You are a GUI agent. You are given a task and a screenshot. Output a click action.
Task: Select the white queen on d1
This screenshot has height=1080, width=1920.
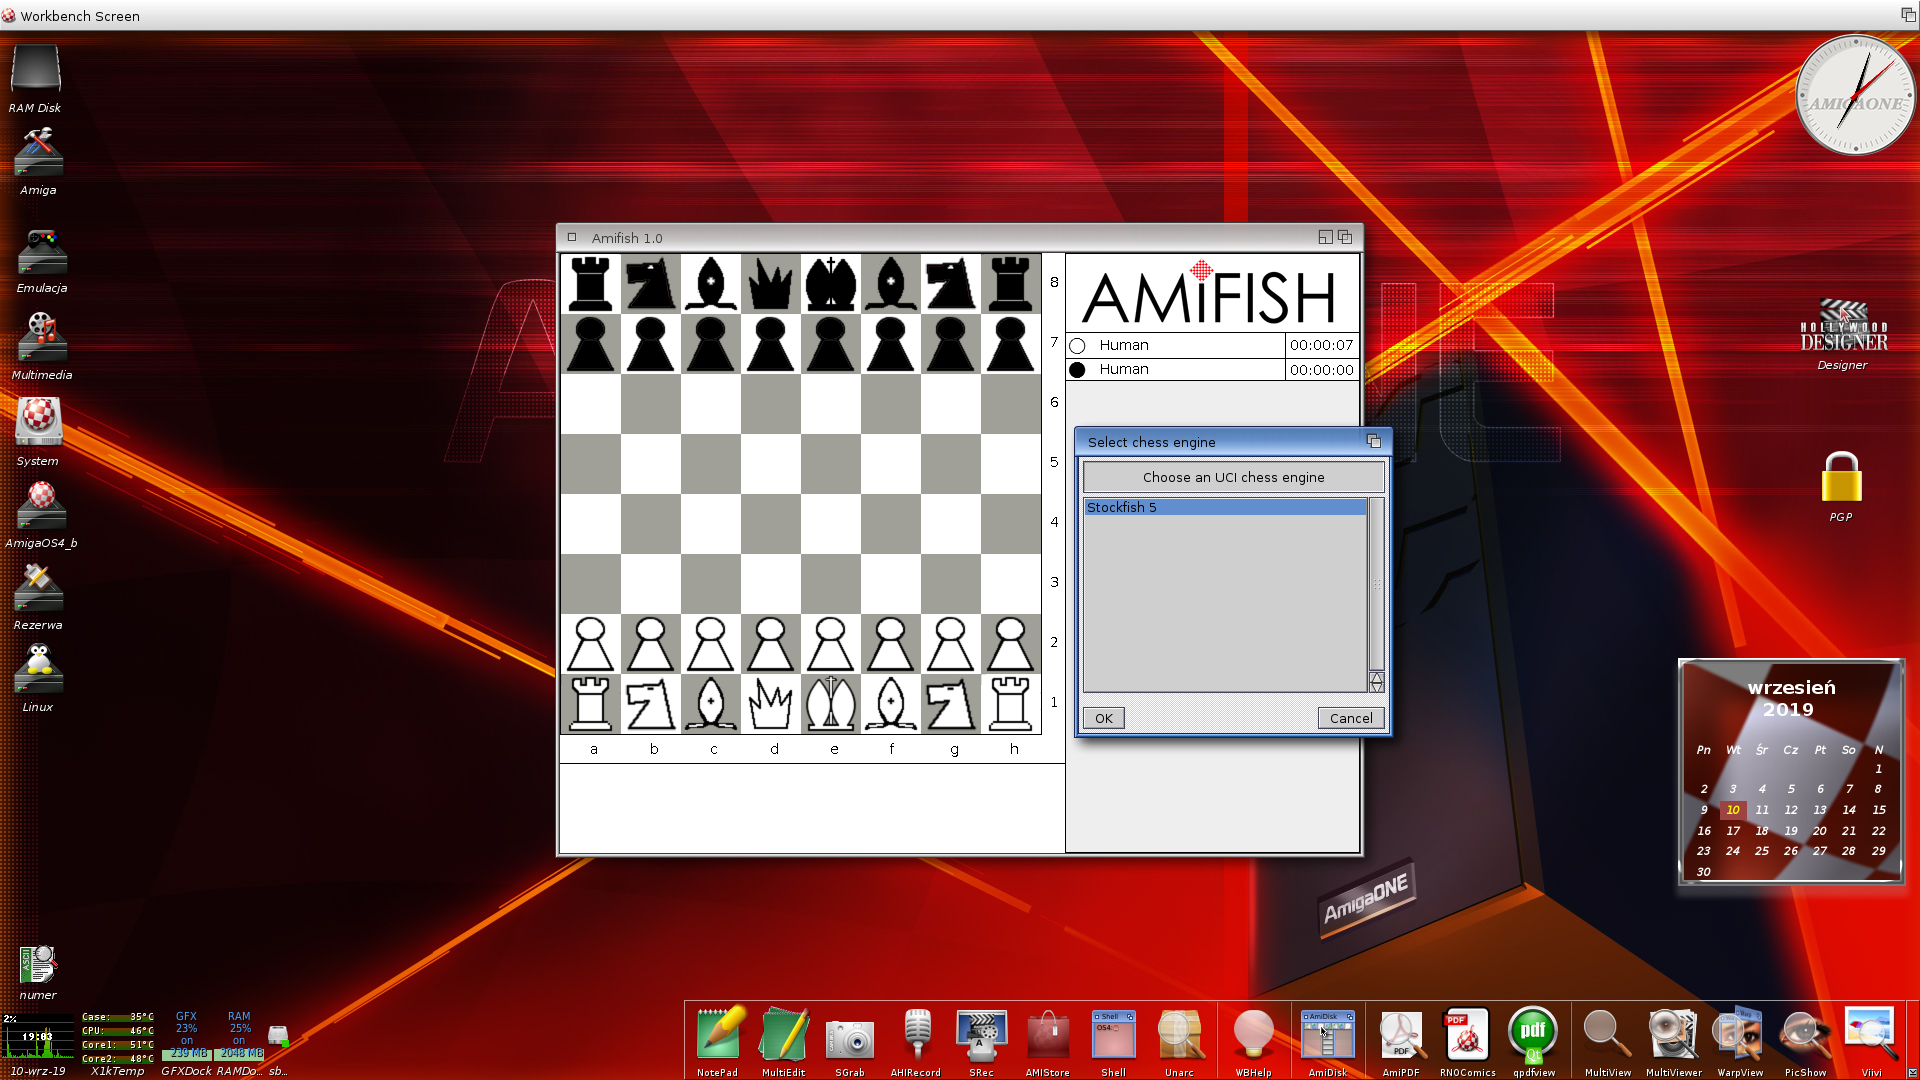[771, 703]
